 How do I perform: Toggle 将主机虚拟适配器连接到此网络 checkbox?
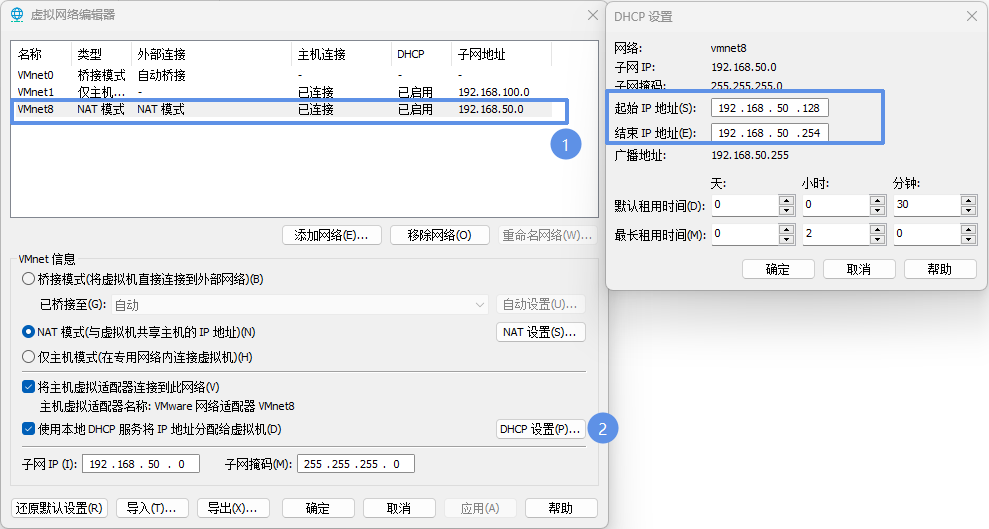(x=29, y=387)
